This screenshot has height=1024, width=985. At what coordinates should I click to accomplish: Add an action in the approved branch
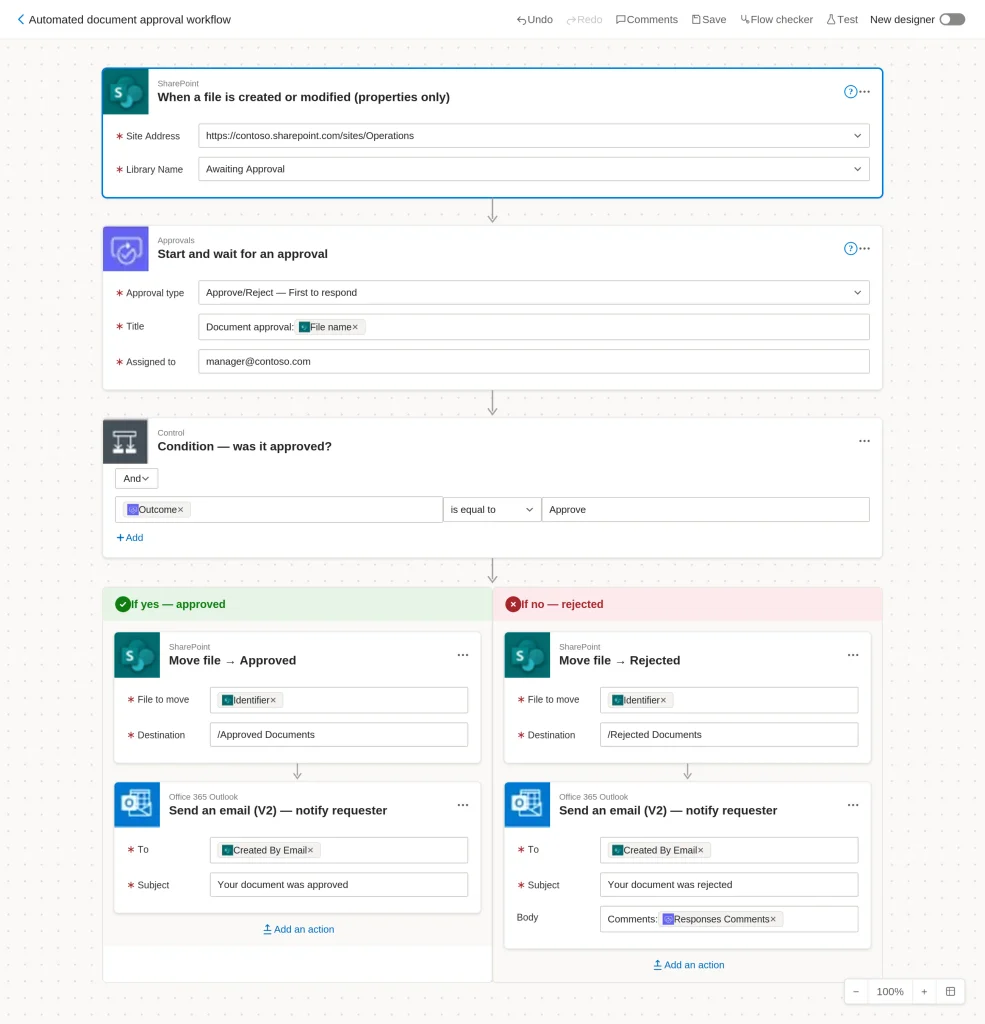tap(299, 929)
